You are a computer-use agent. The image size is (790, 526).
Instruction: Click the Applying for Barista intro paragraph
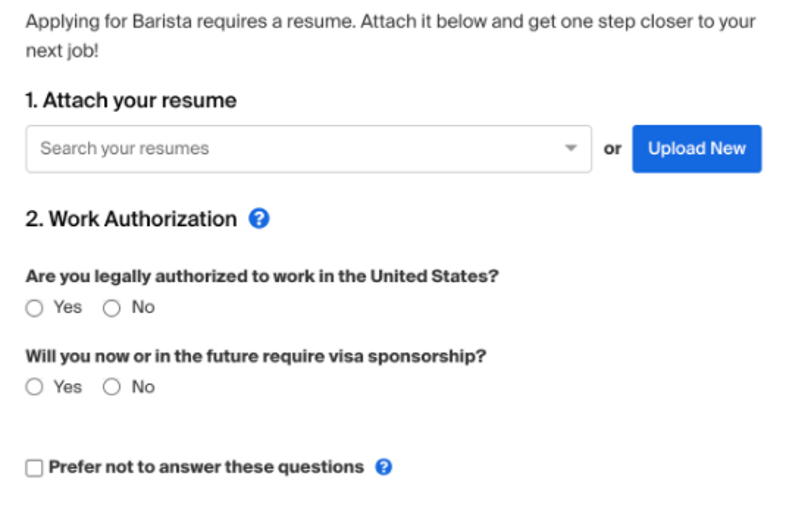390,35
